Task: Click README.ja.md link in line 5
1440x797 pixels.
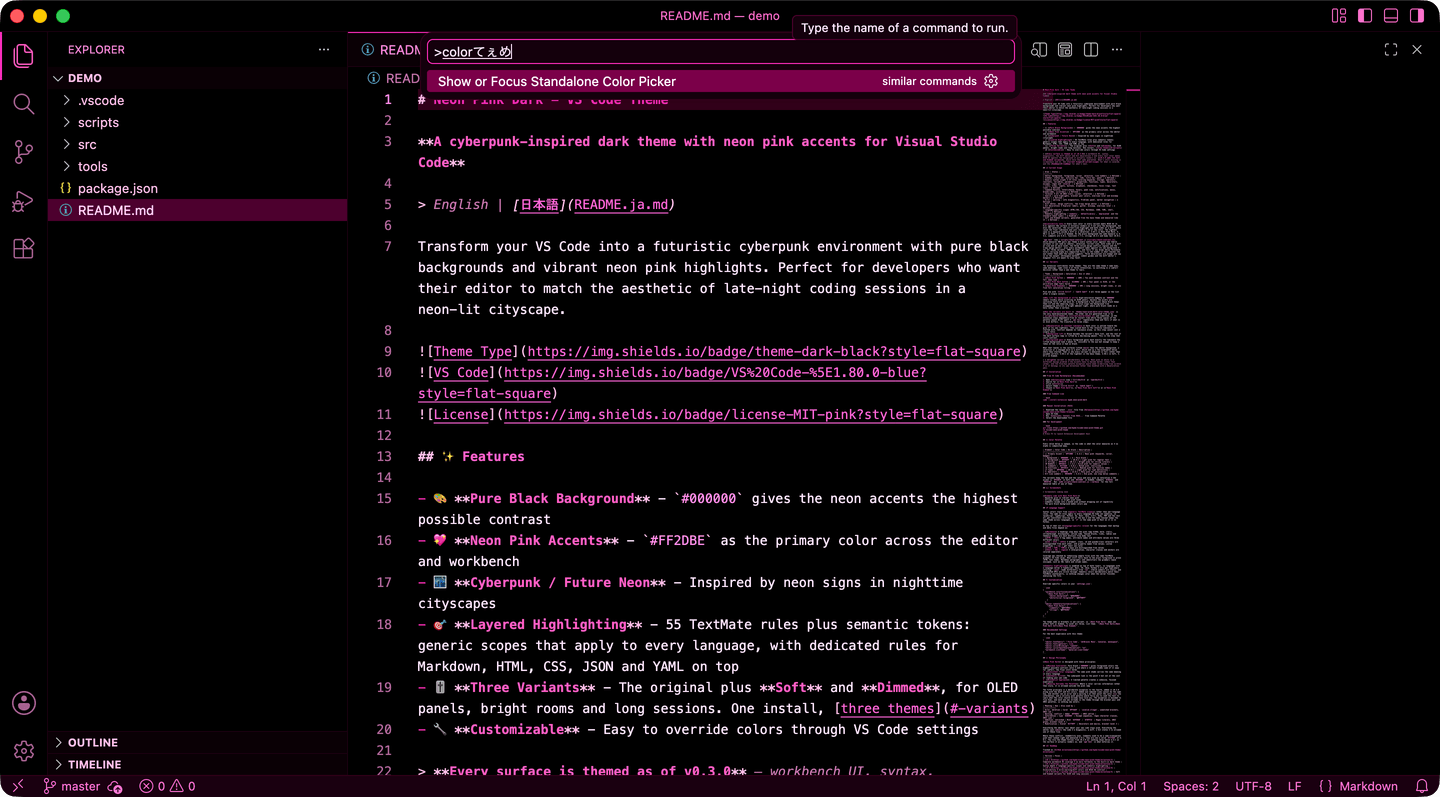Action: tap(621, 204)
